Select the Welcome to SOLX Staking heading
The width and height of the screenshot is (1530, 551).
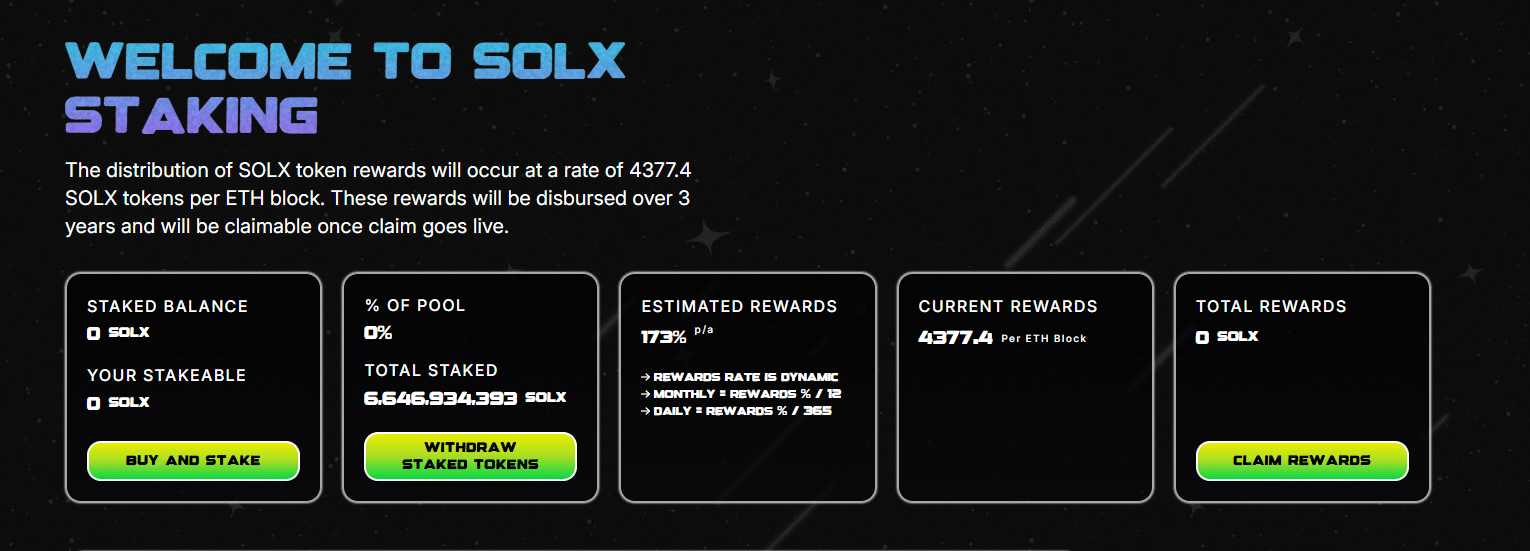345,88
